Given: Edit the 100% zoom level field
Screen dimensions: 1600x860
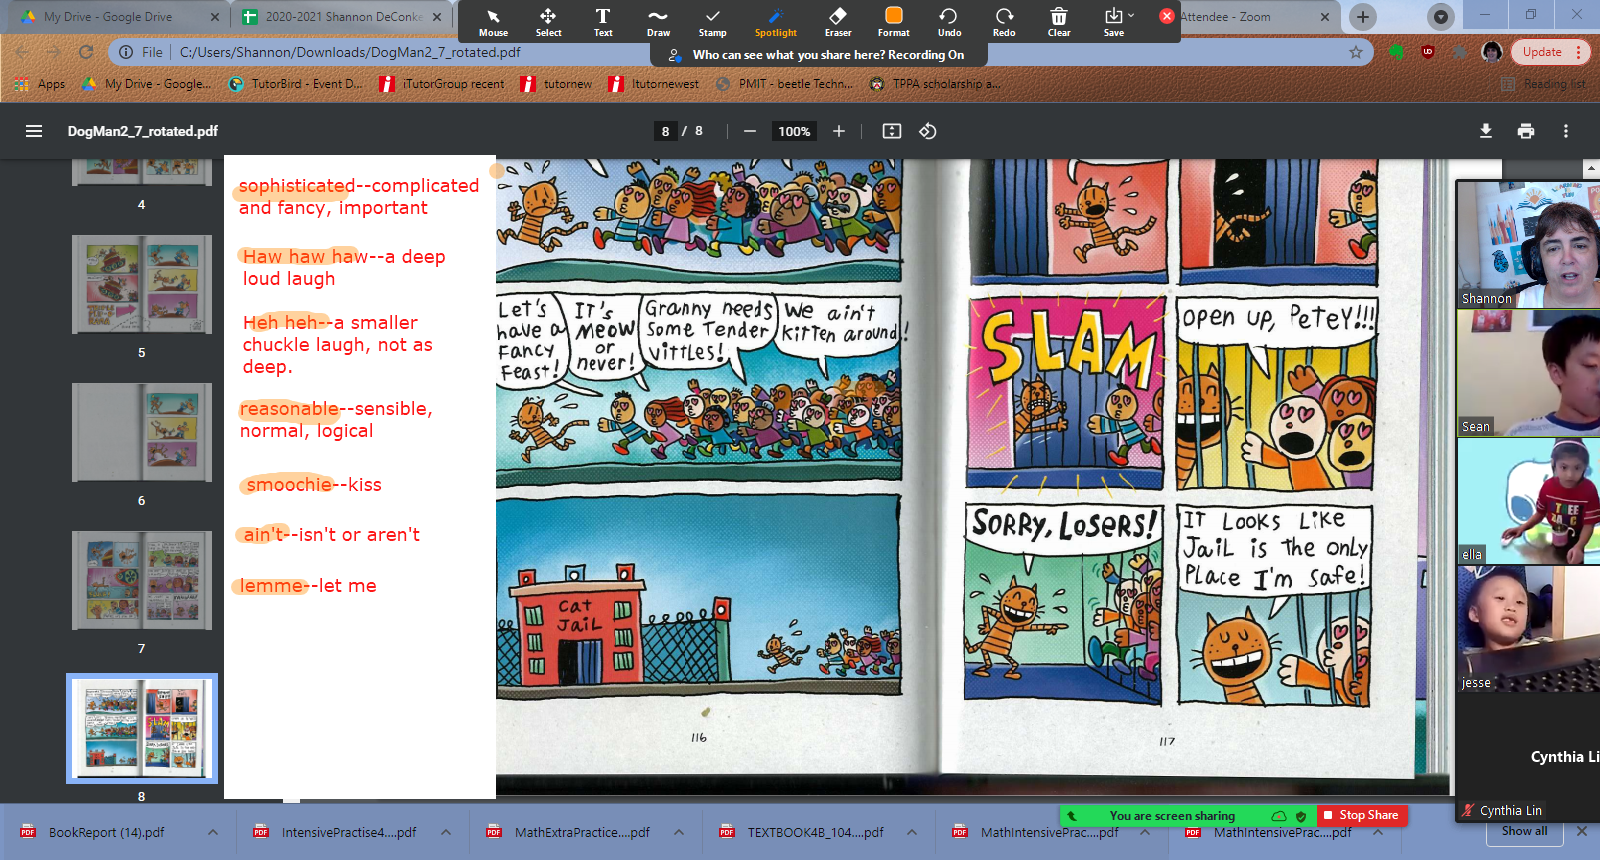Looking at the screenshot, I should tap(794, 131).
